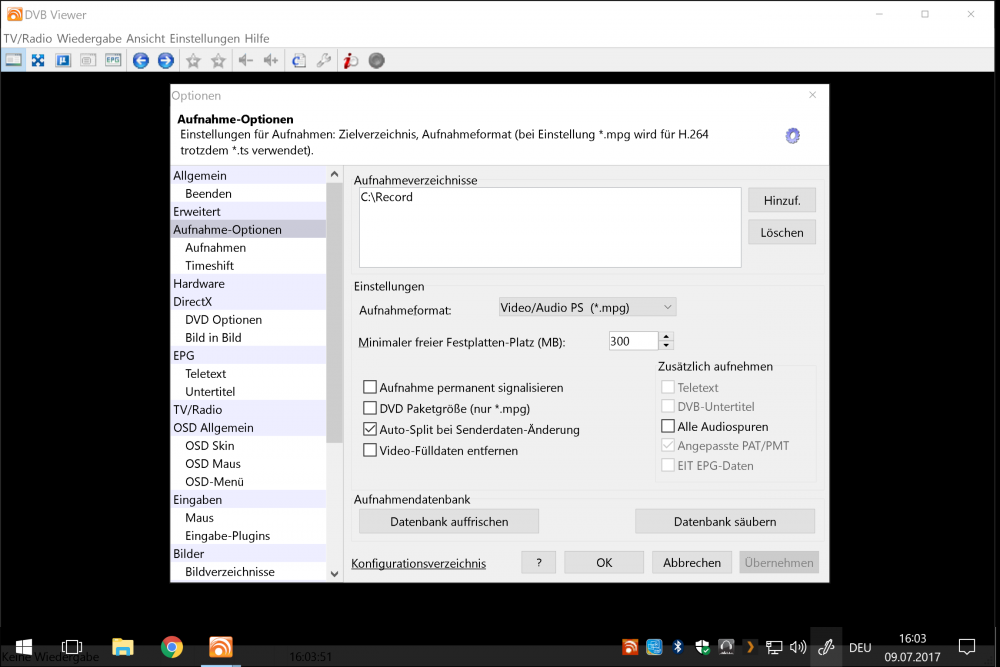Click the gray record button icon

[x=377, y=60]
